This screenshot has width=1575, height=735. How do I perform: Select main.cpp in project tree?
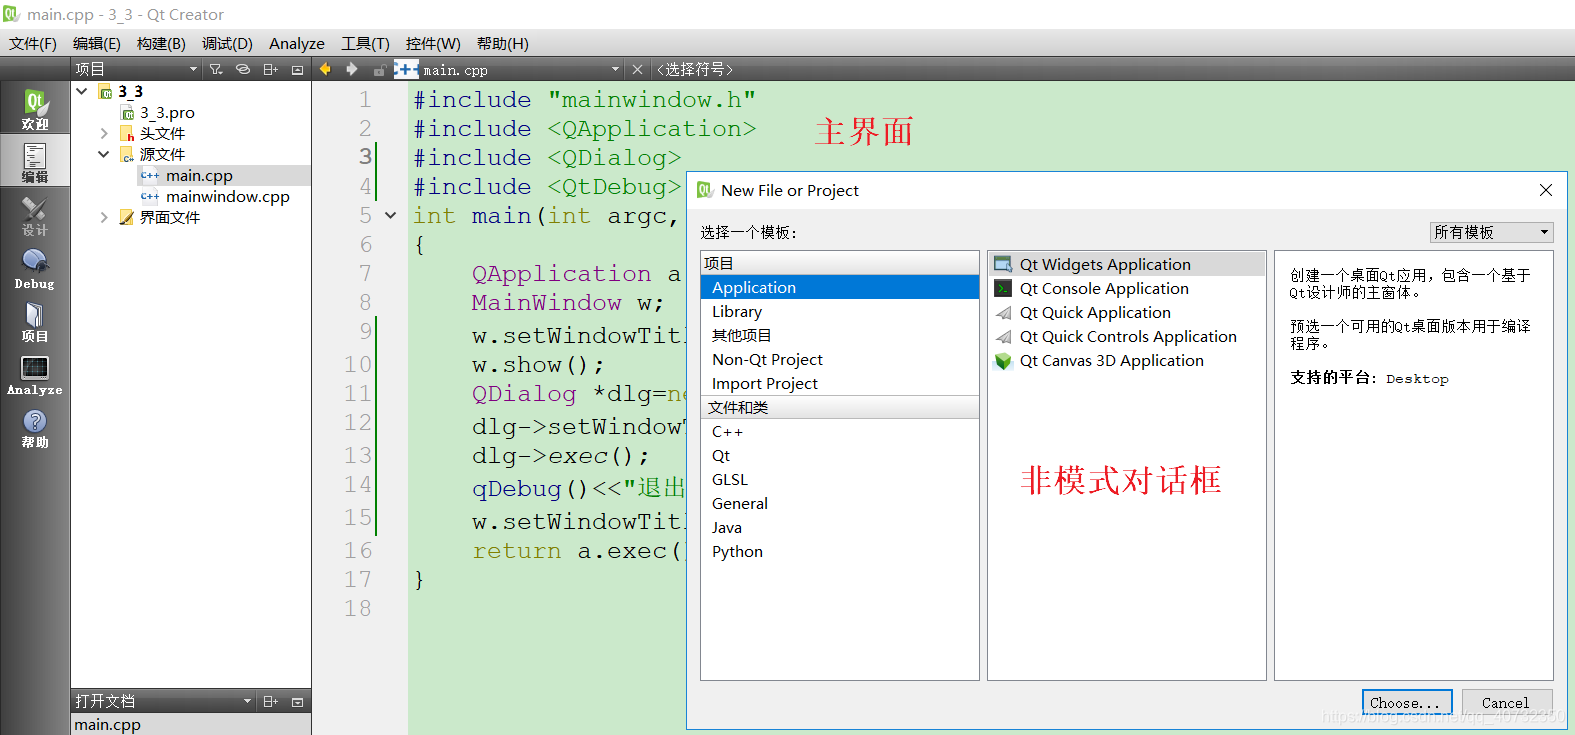pos(199,175)
